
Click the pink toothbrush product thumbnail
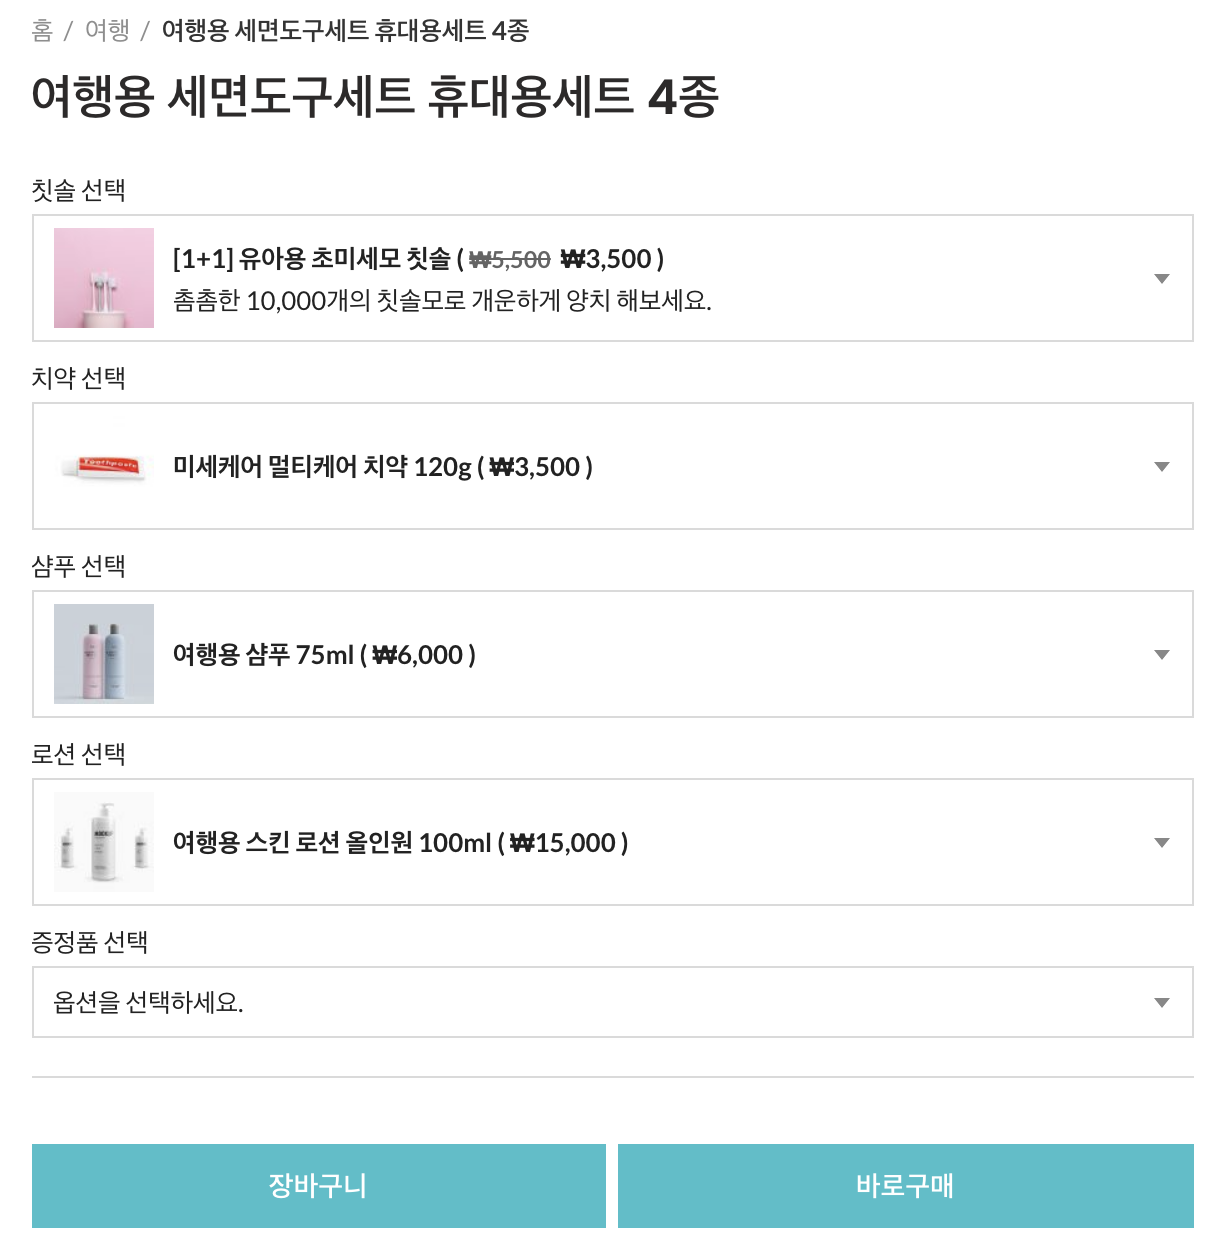[x=104, y=278]
